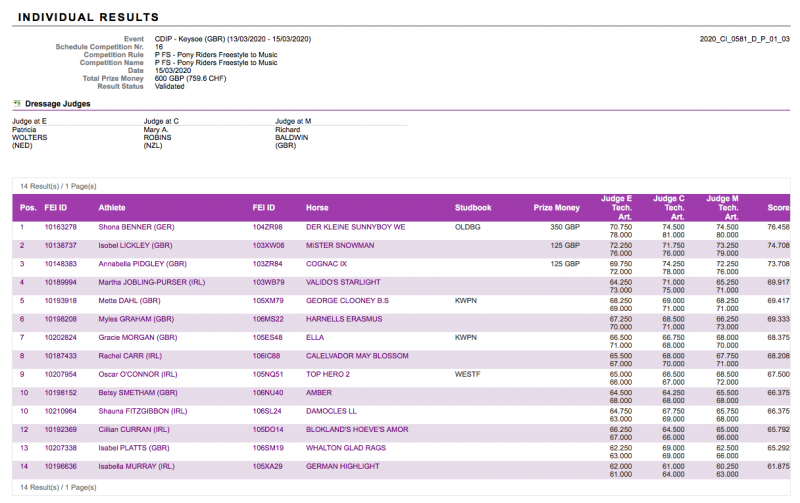Click athlete Isabella MURRAY (IRL)
Screen dimensions: 800x503
(140, 466)
